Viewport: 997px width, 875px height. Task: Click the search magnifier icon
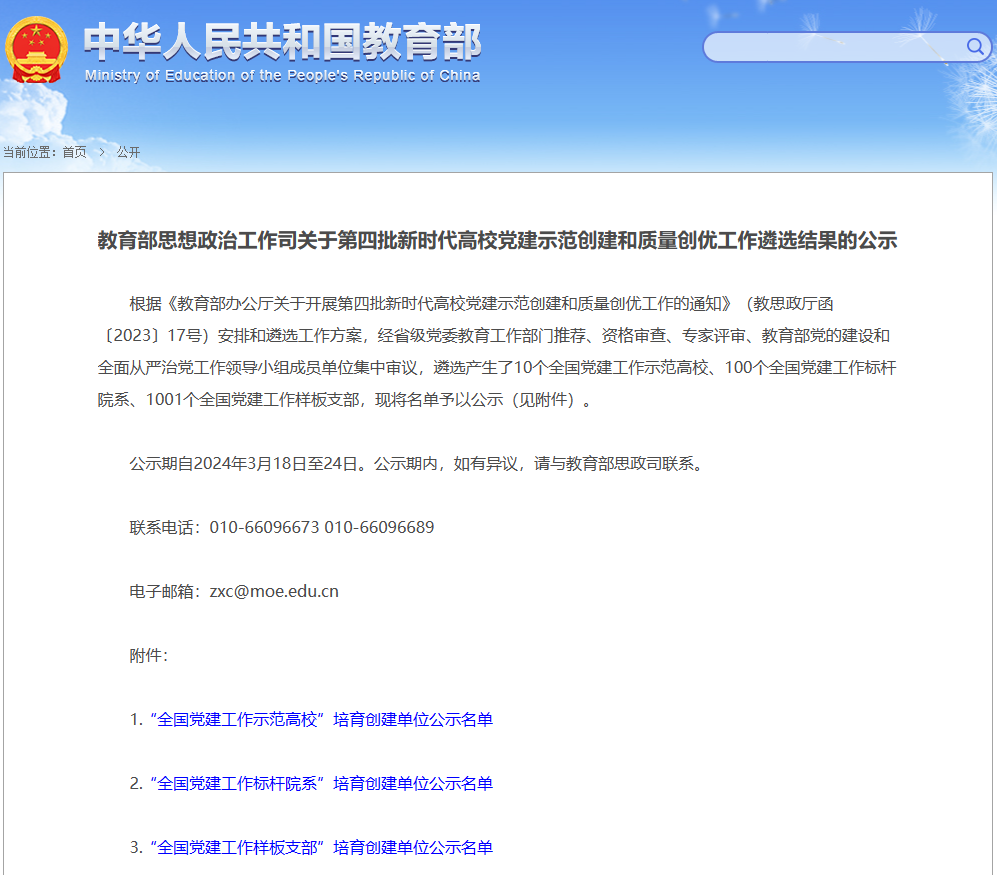(x=975, y=46)
